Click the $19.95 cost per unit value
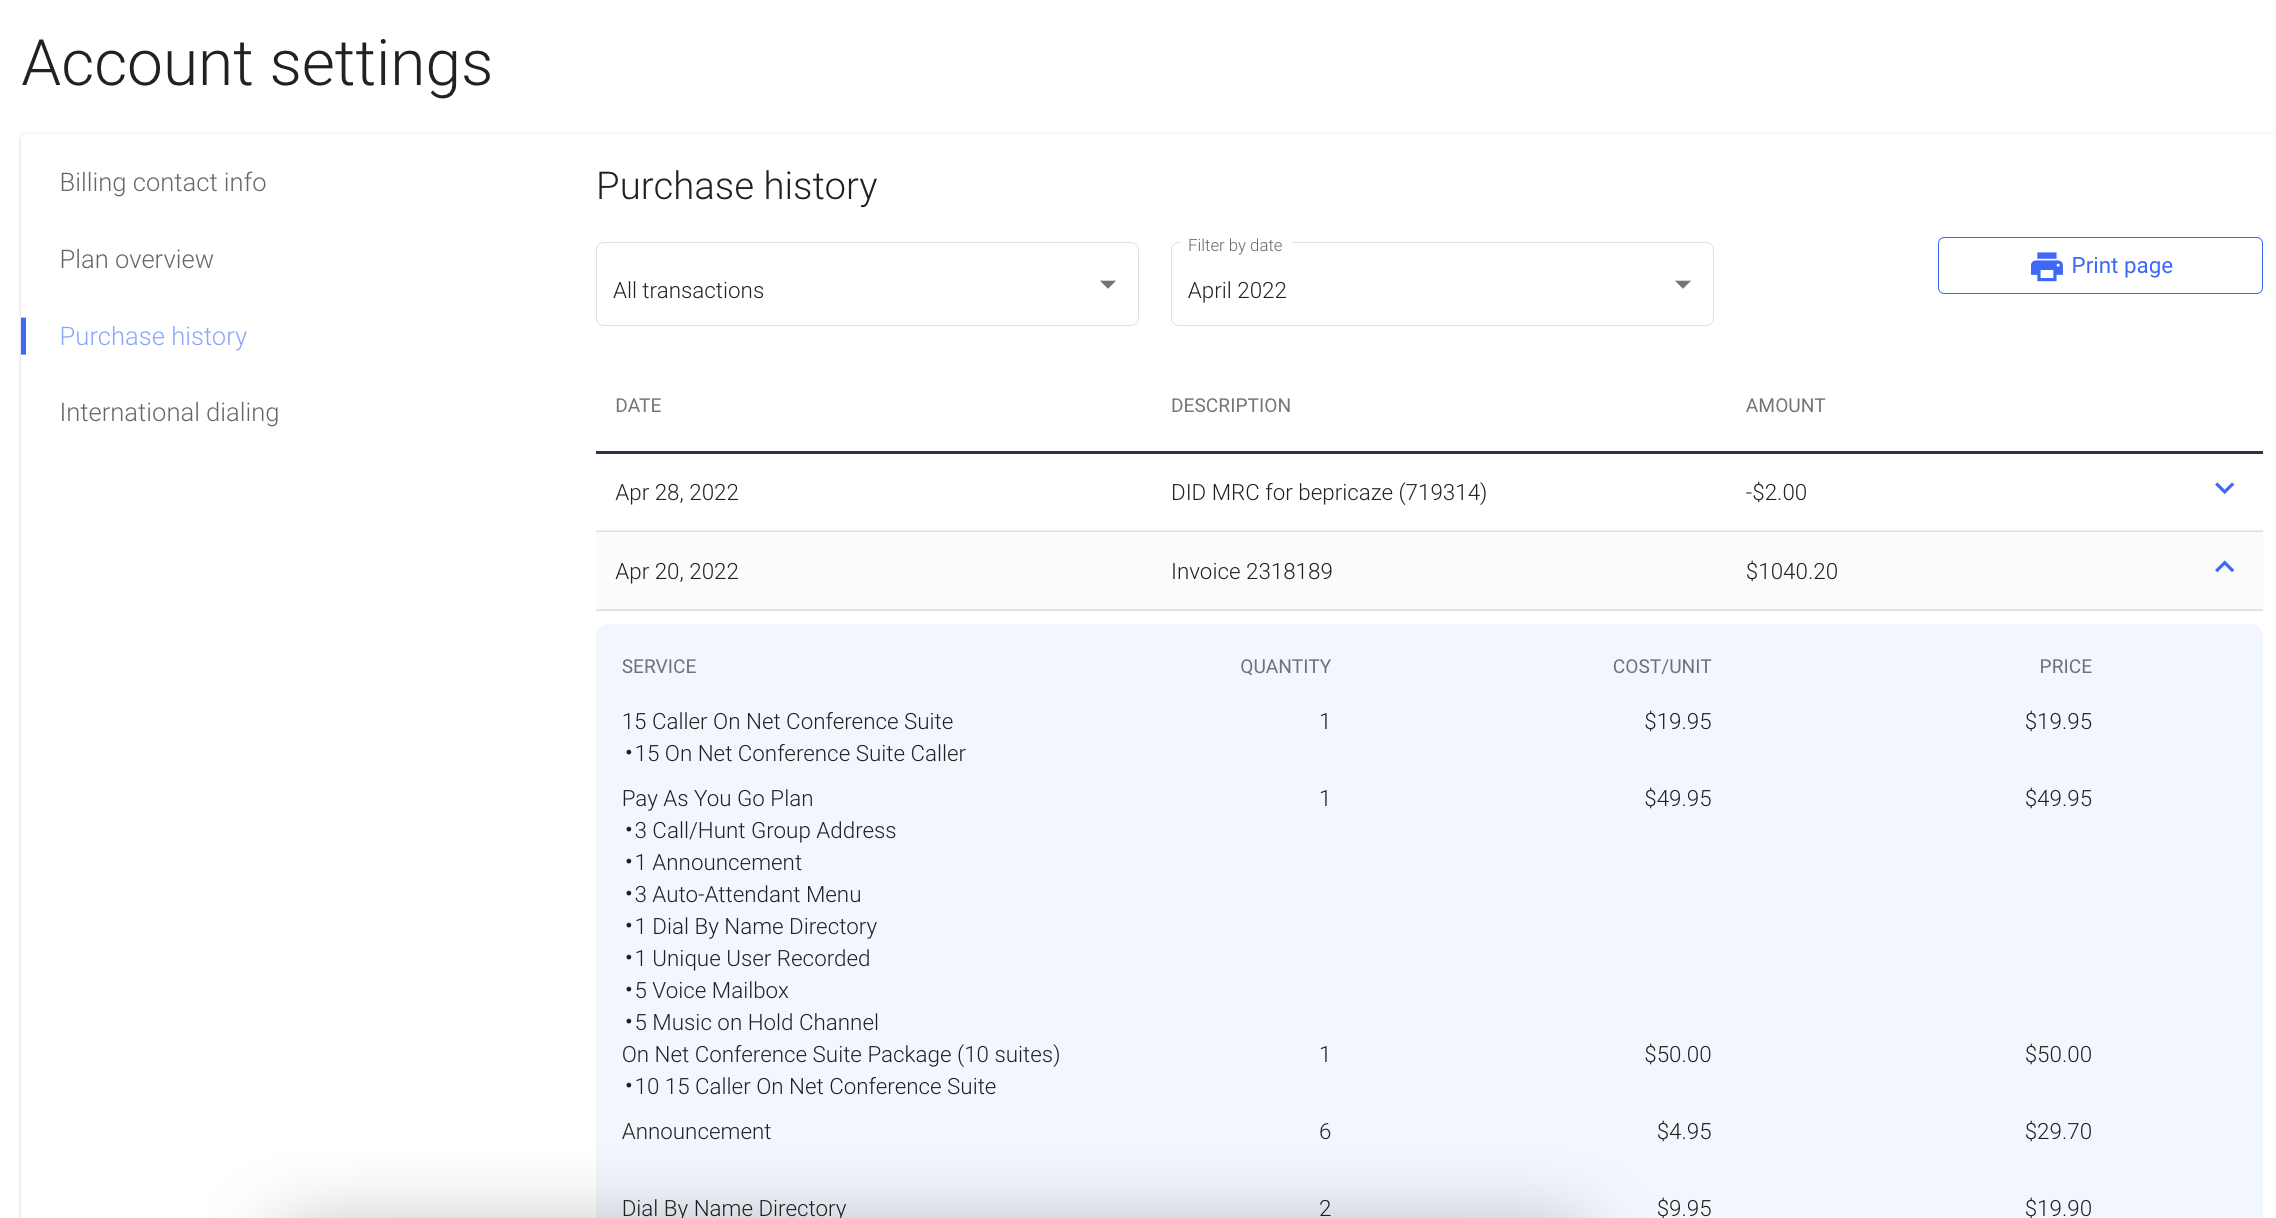 1677,721
